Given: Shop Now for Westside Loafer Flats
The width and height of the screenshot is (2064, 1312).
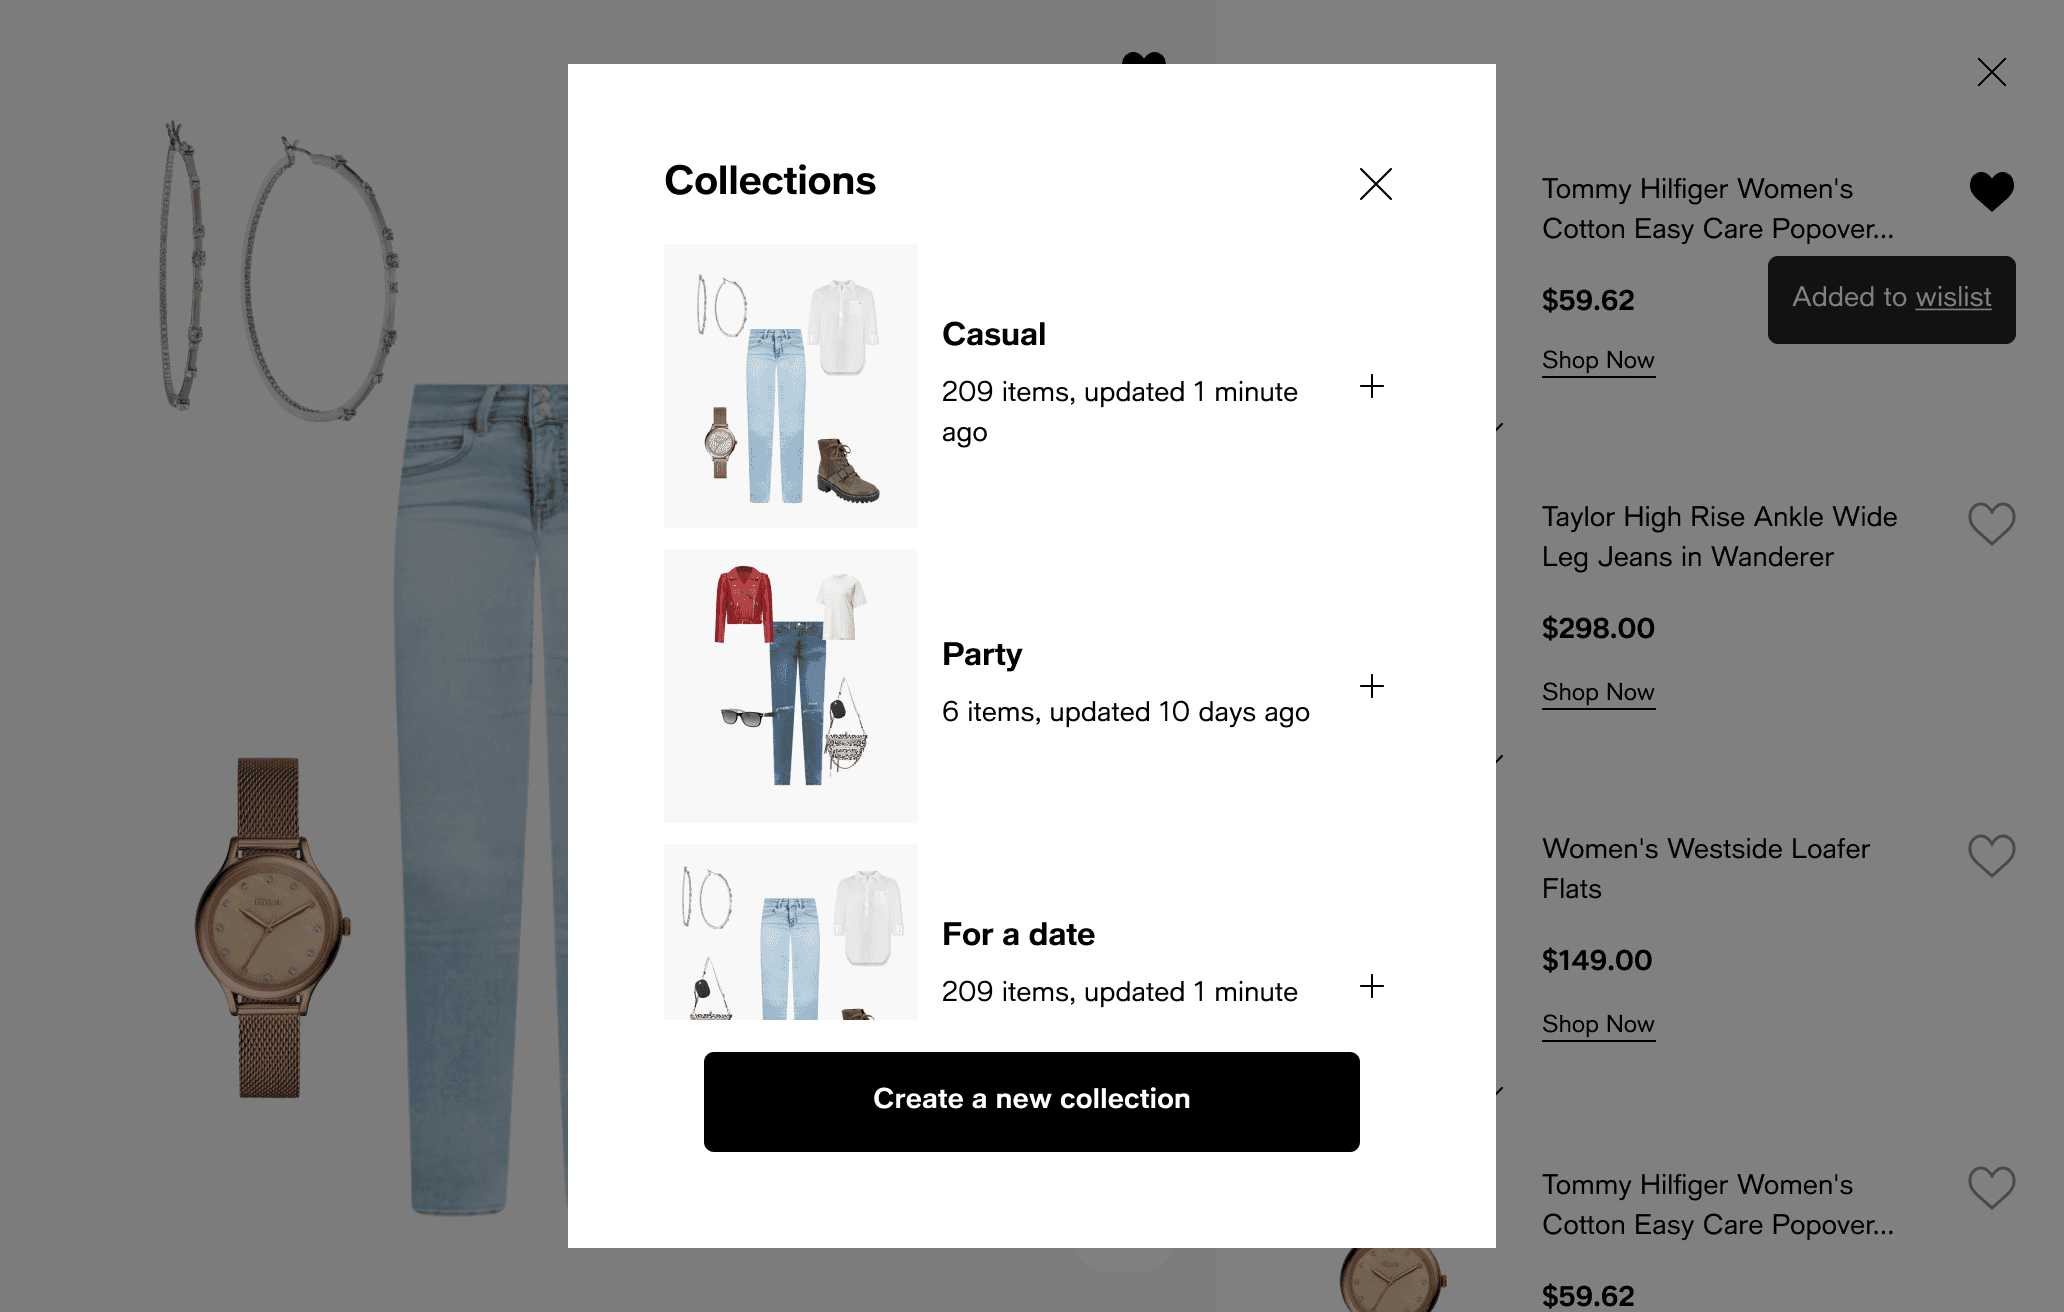Looking at the screenshot, I should pos(1598,1024).
